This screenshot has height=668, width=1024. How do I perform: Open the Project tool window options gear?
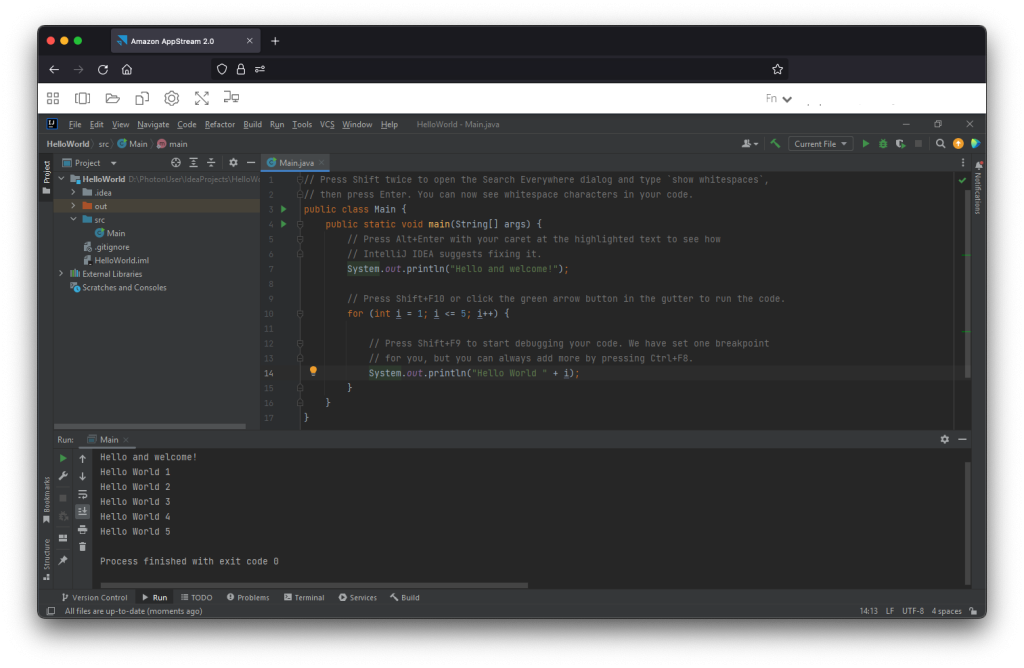coord(232,162)
